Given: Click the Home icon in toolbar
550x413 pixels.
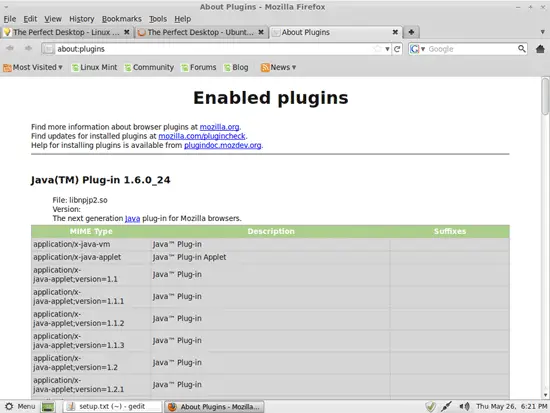Looking at the screenshot, I should [x=540, y=49].
